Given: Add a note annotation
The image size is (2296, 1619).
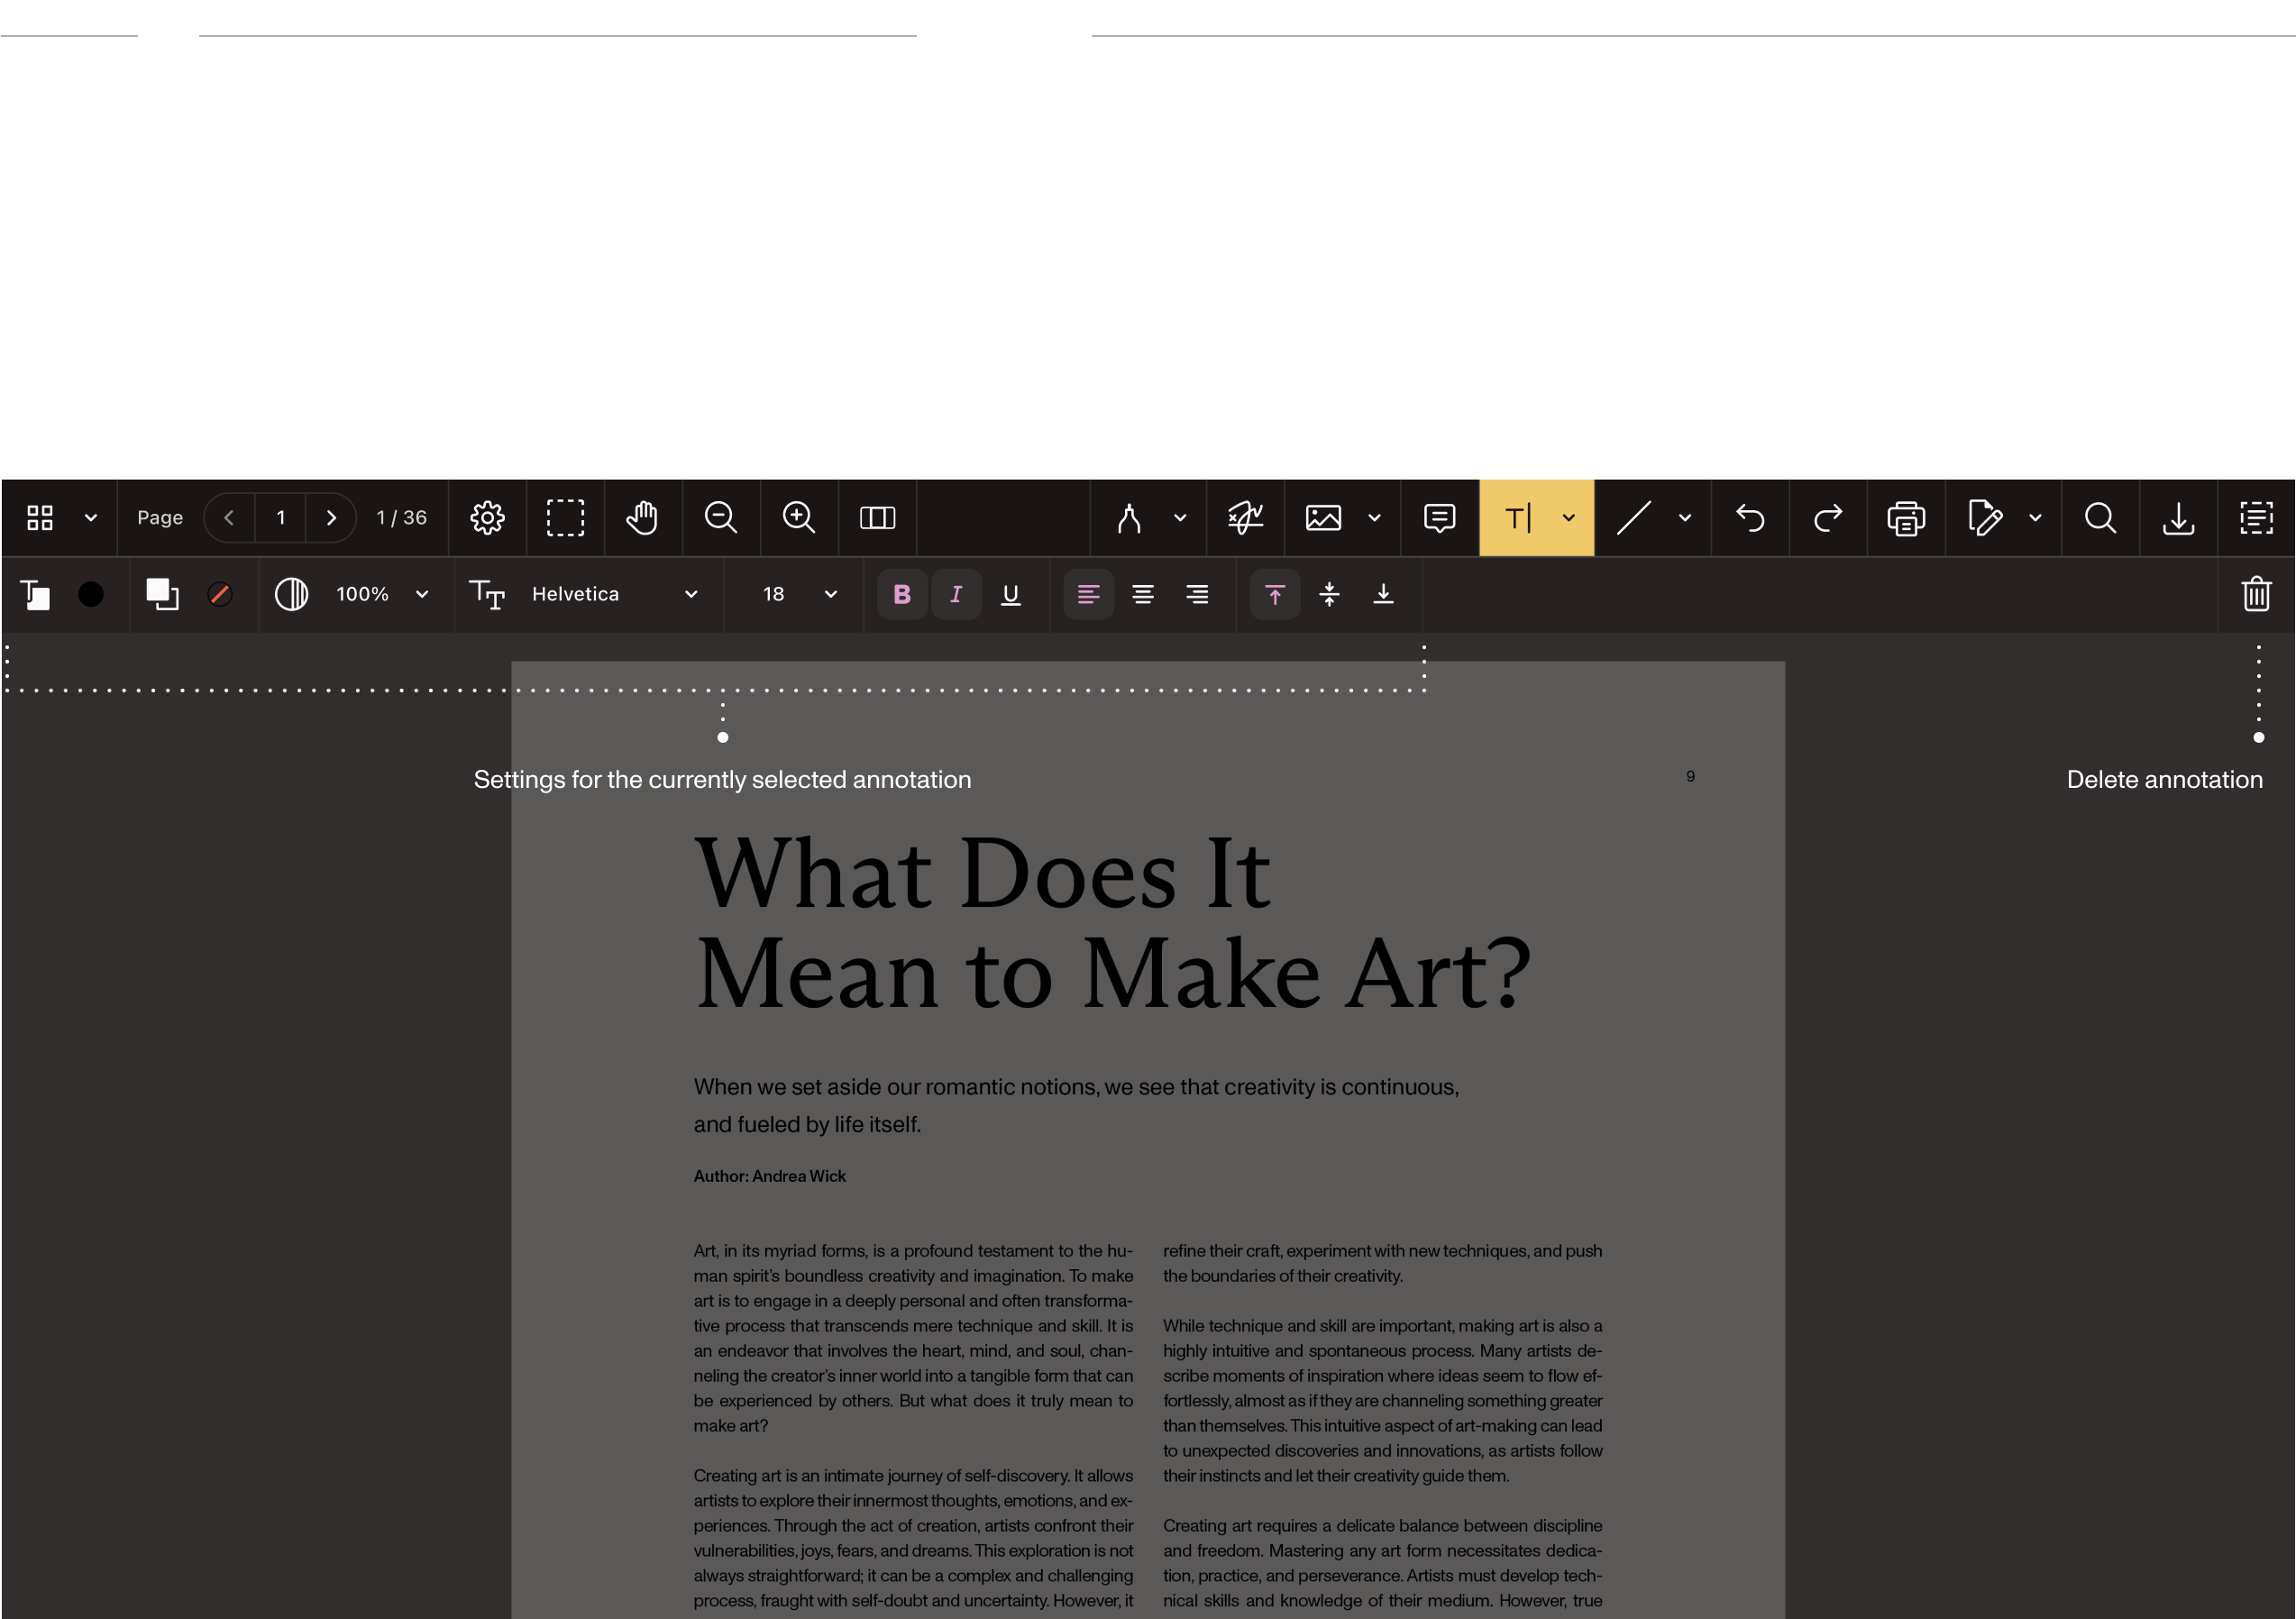Looking at the screenshot, I should pyautogui.click(x=1440, y=518).
